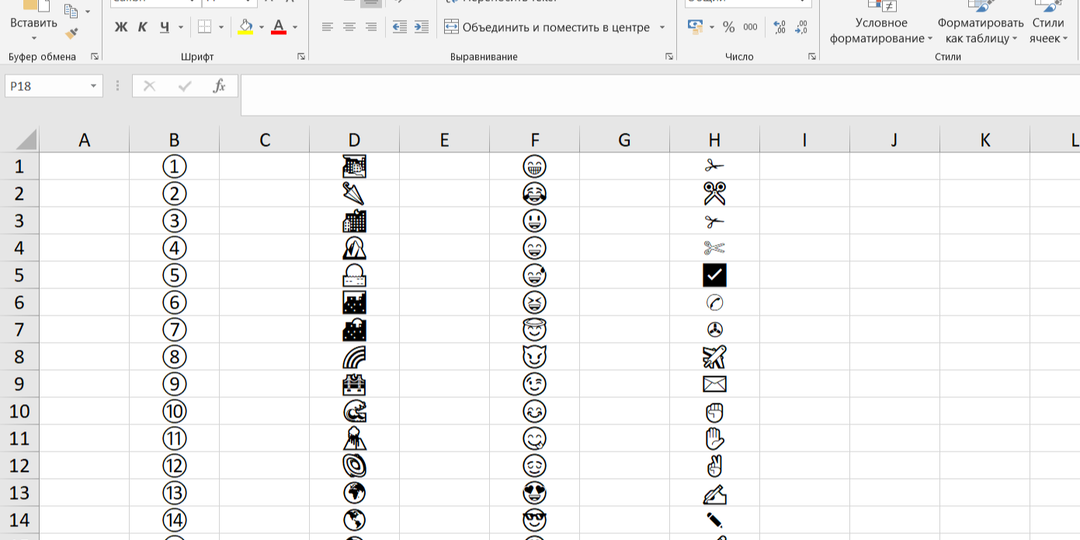Open the underline style dropdown arrow

tap(180, 28)
